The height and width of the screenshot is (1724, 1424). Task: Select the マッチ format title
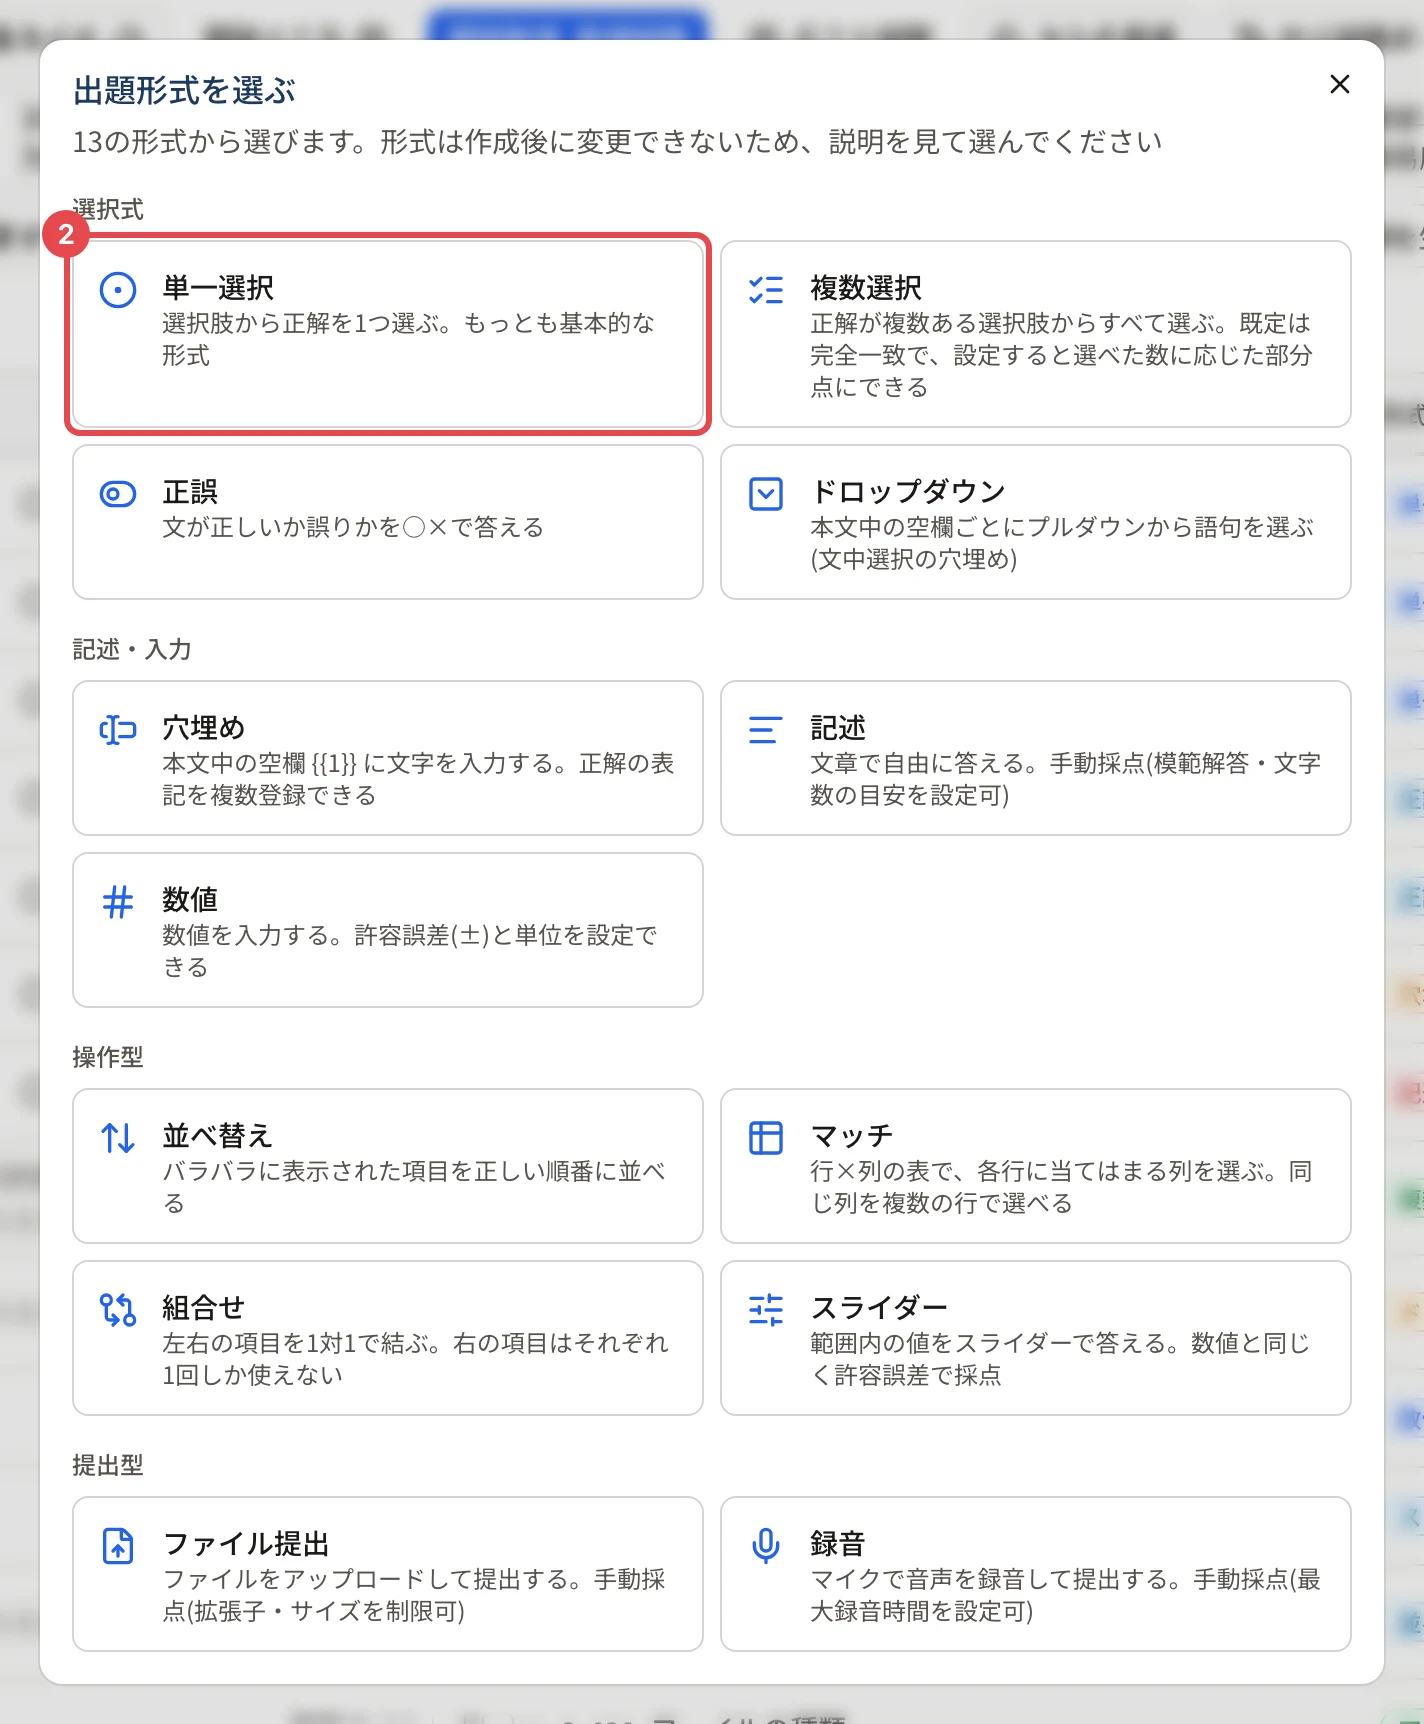click(x=852, y=1136)
